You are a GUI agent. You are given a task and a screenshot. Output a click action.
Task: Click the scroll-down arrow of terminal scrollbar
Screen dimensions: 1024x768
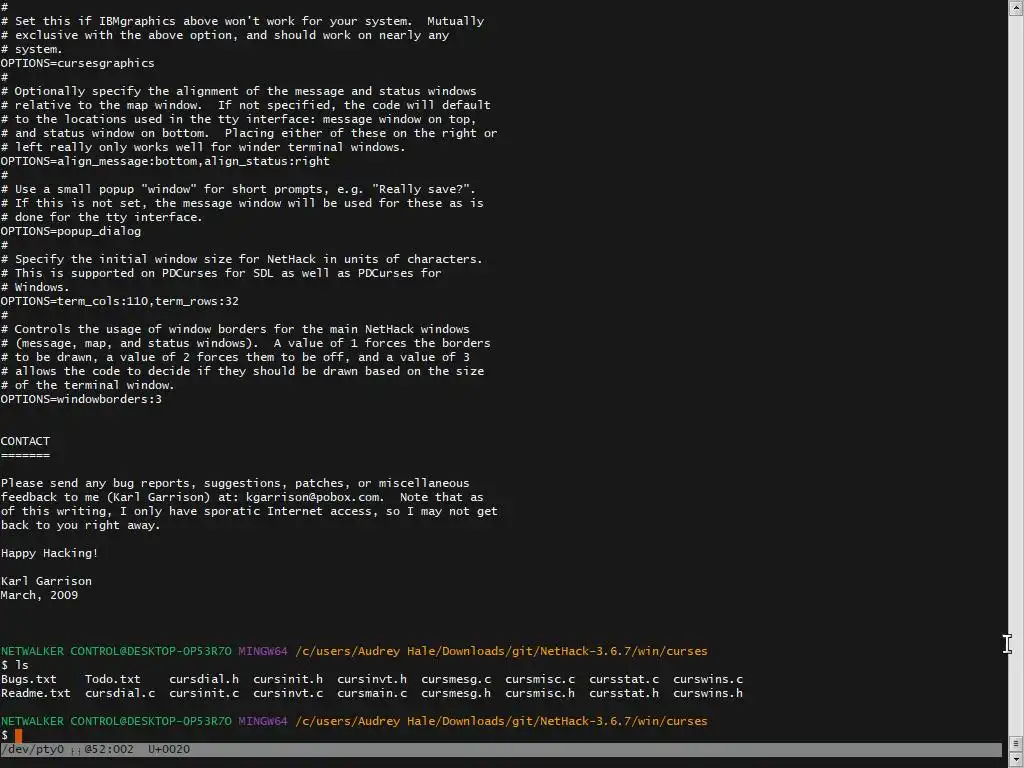click(x=1016, y=758)
